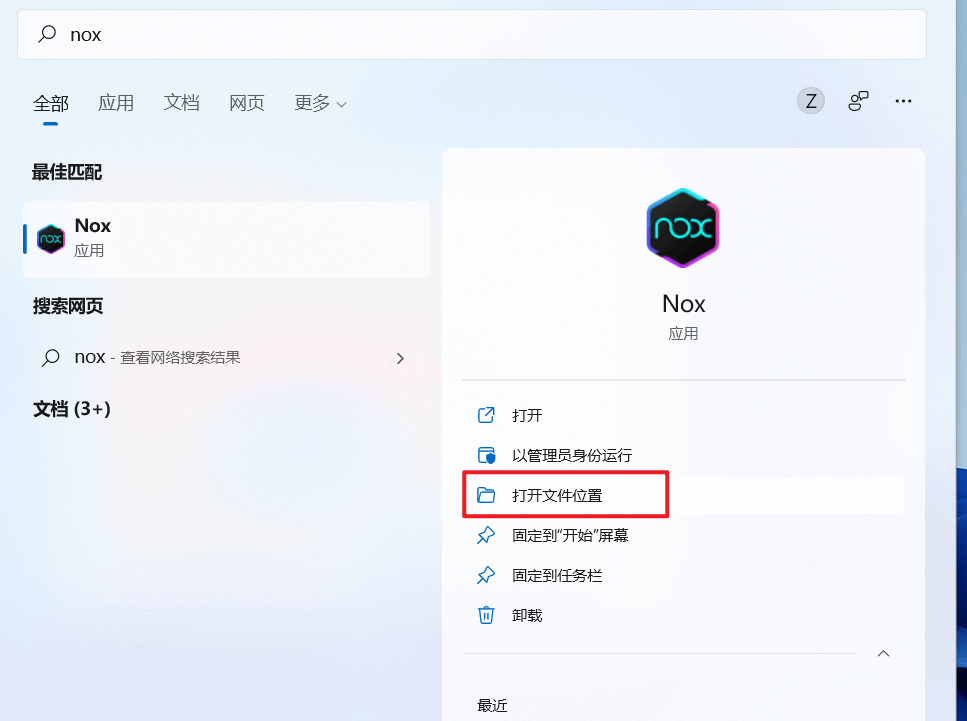Viewport: 967px width, 721px height.
Task: Click pin icon beside 固定到"开始"屏幕
Action: (486, 535)
